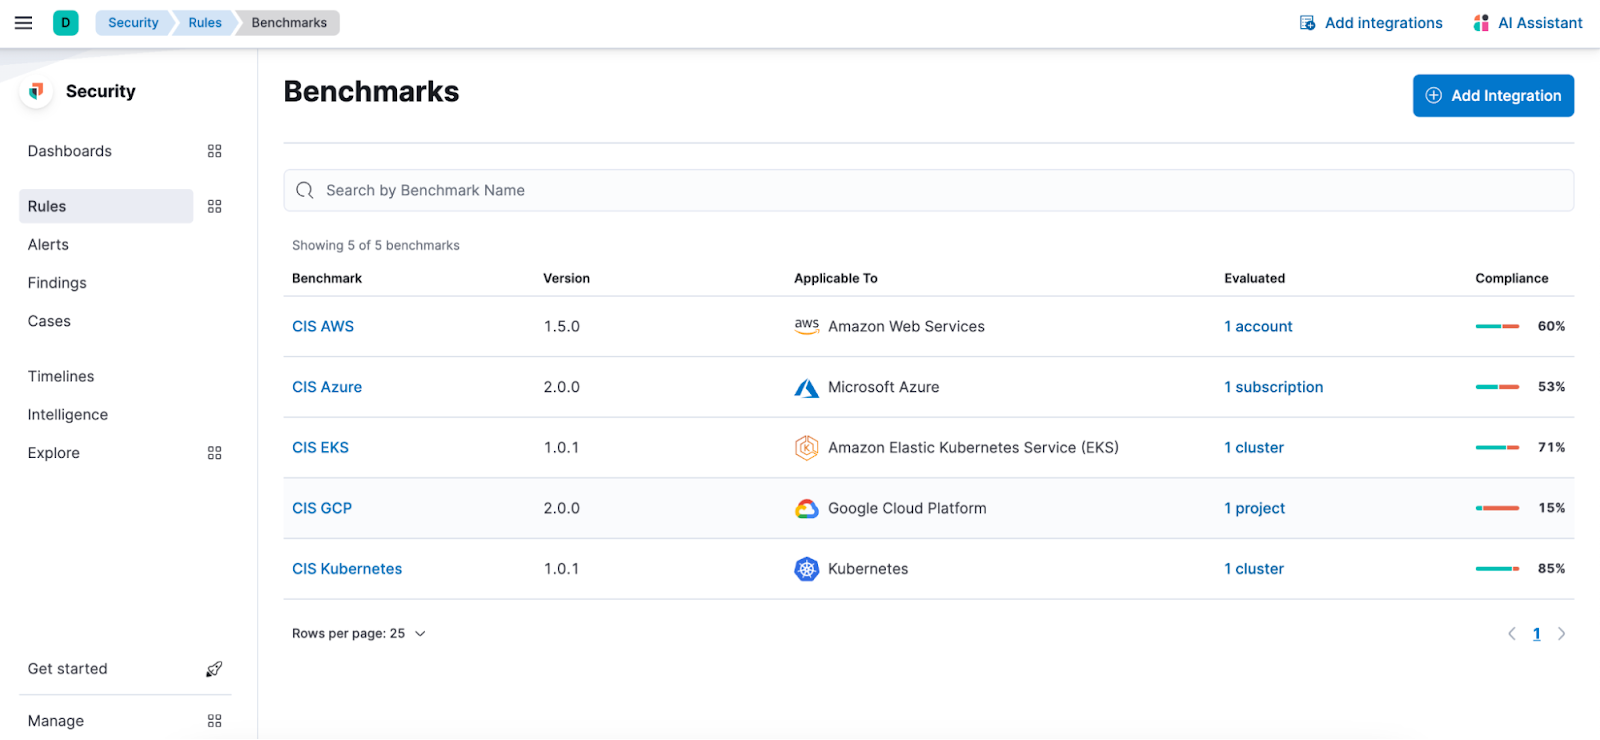Click the green D space avatar
This screenshot has height=740, width=1600.
pos(66,22)
